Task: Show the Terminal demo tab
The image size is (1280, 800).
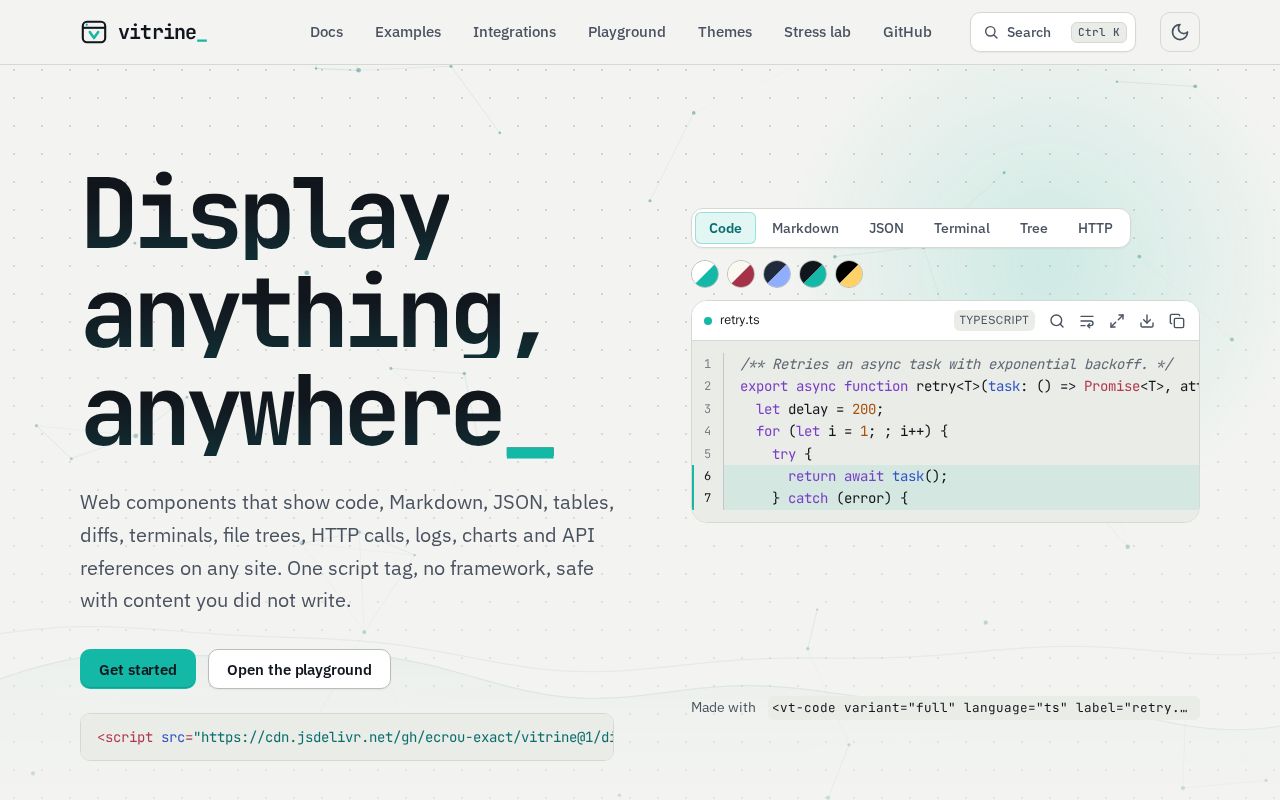Action: [962, 228]
